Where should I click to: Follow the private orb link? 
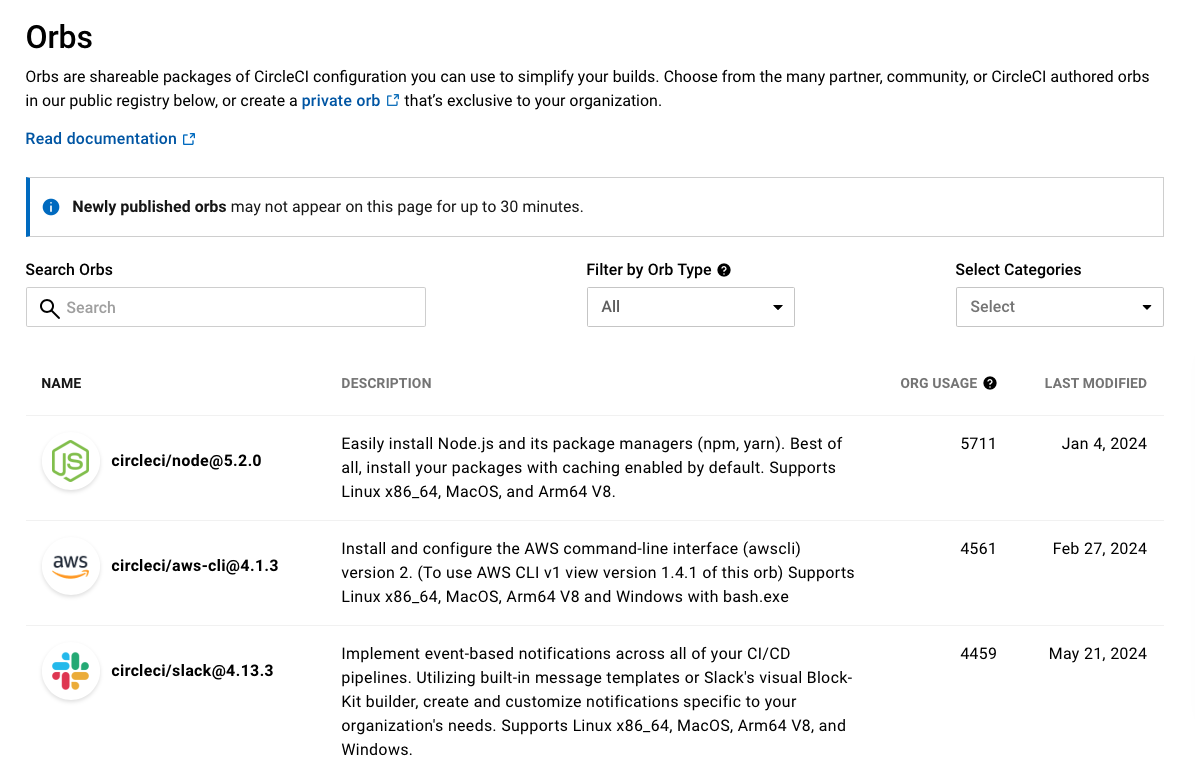[340, 101]
